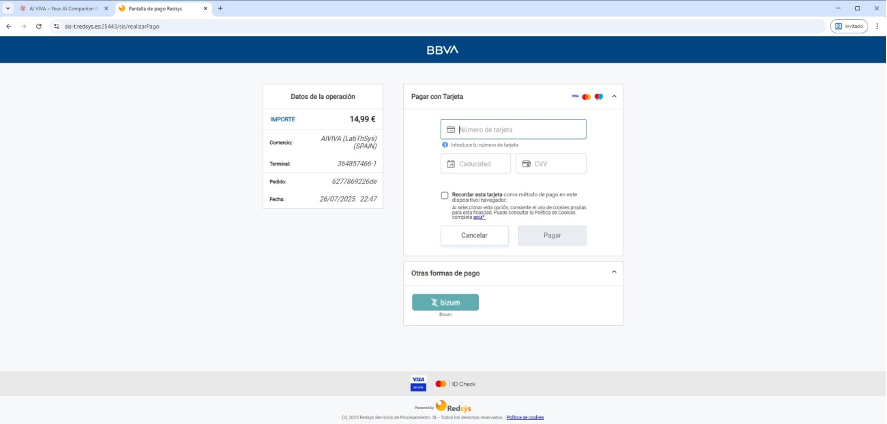Close the AI VIVA tab

pos(106,8)
